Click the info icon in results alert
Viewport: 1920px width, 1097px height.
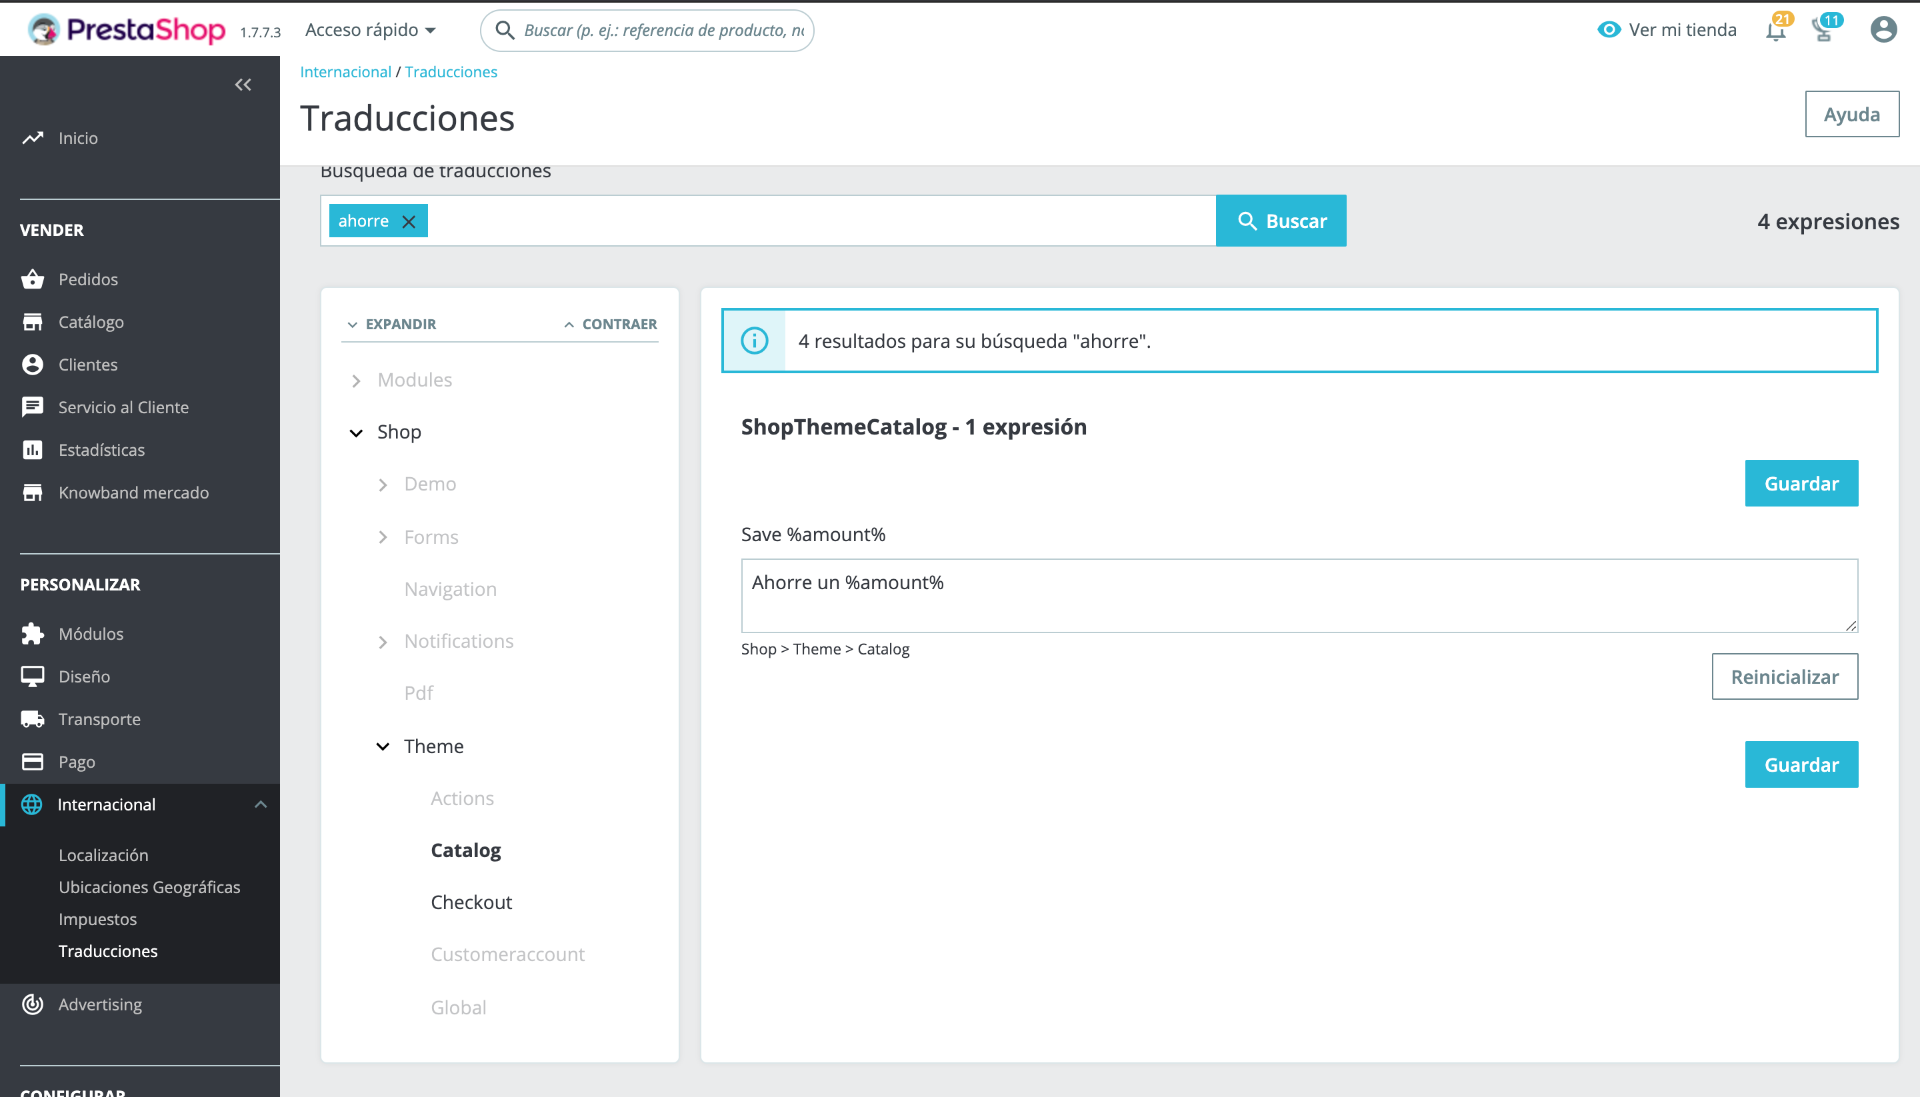(x=754, y=341)
